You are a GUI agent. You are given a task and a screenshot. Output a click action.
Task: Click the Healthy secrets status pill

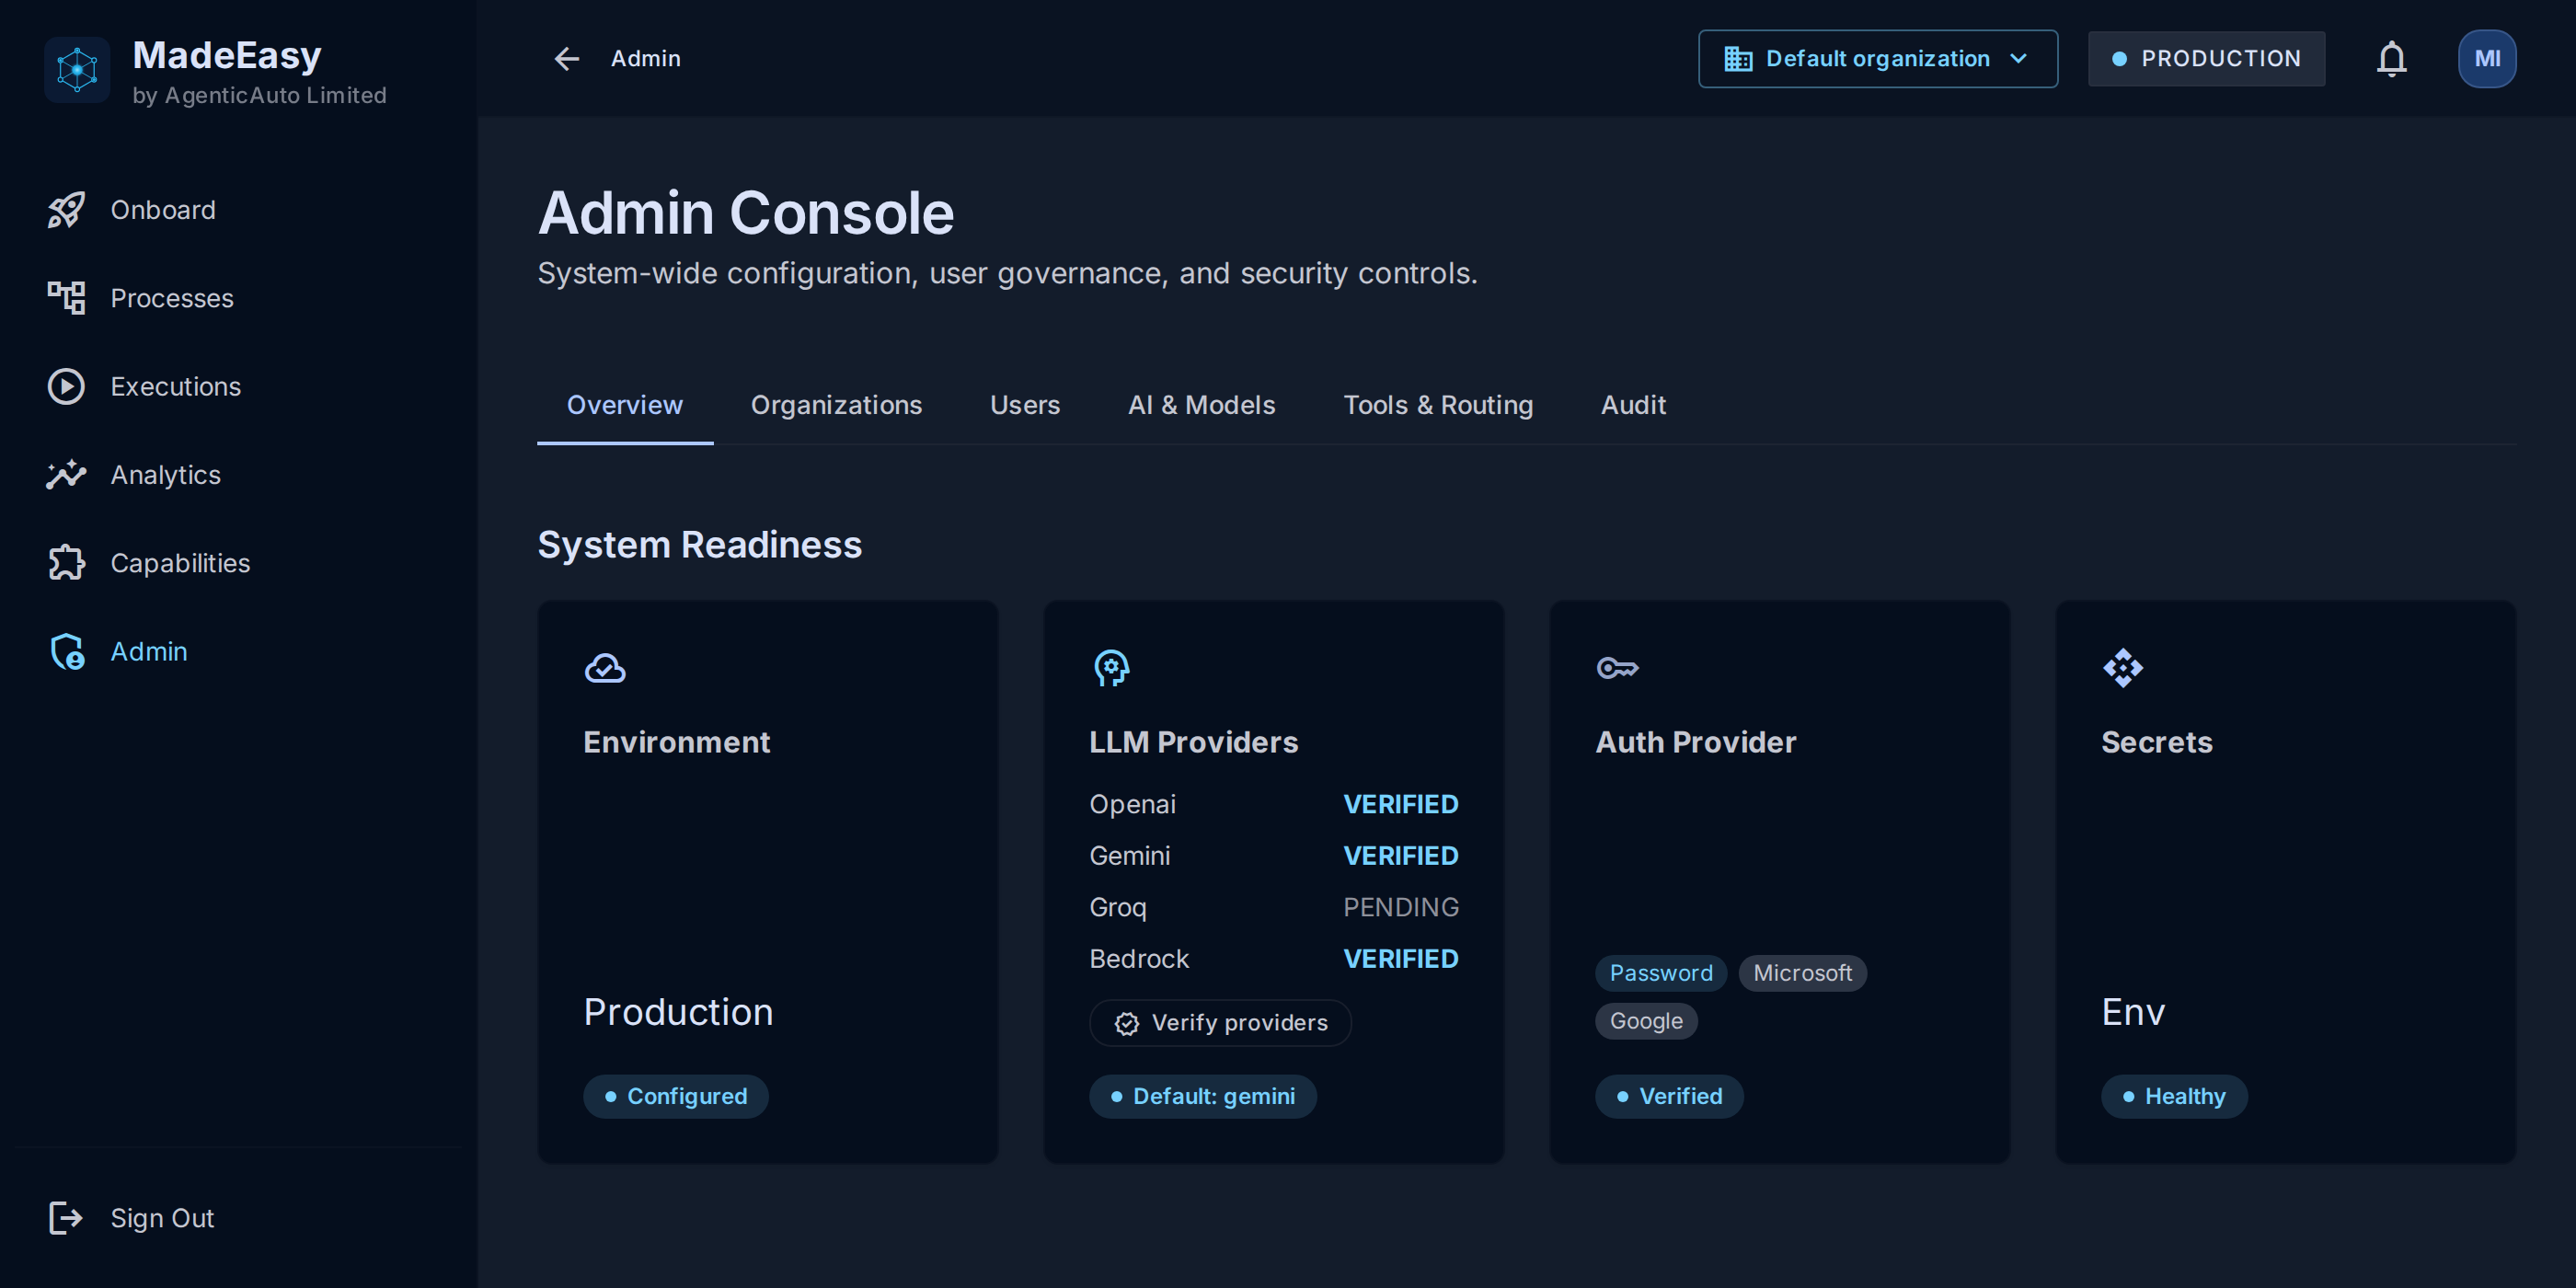pyautogui.click(x=2174, y=1096)
